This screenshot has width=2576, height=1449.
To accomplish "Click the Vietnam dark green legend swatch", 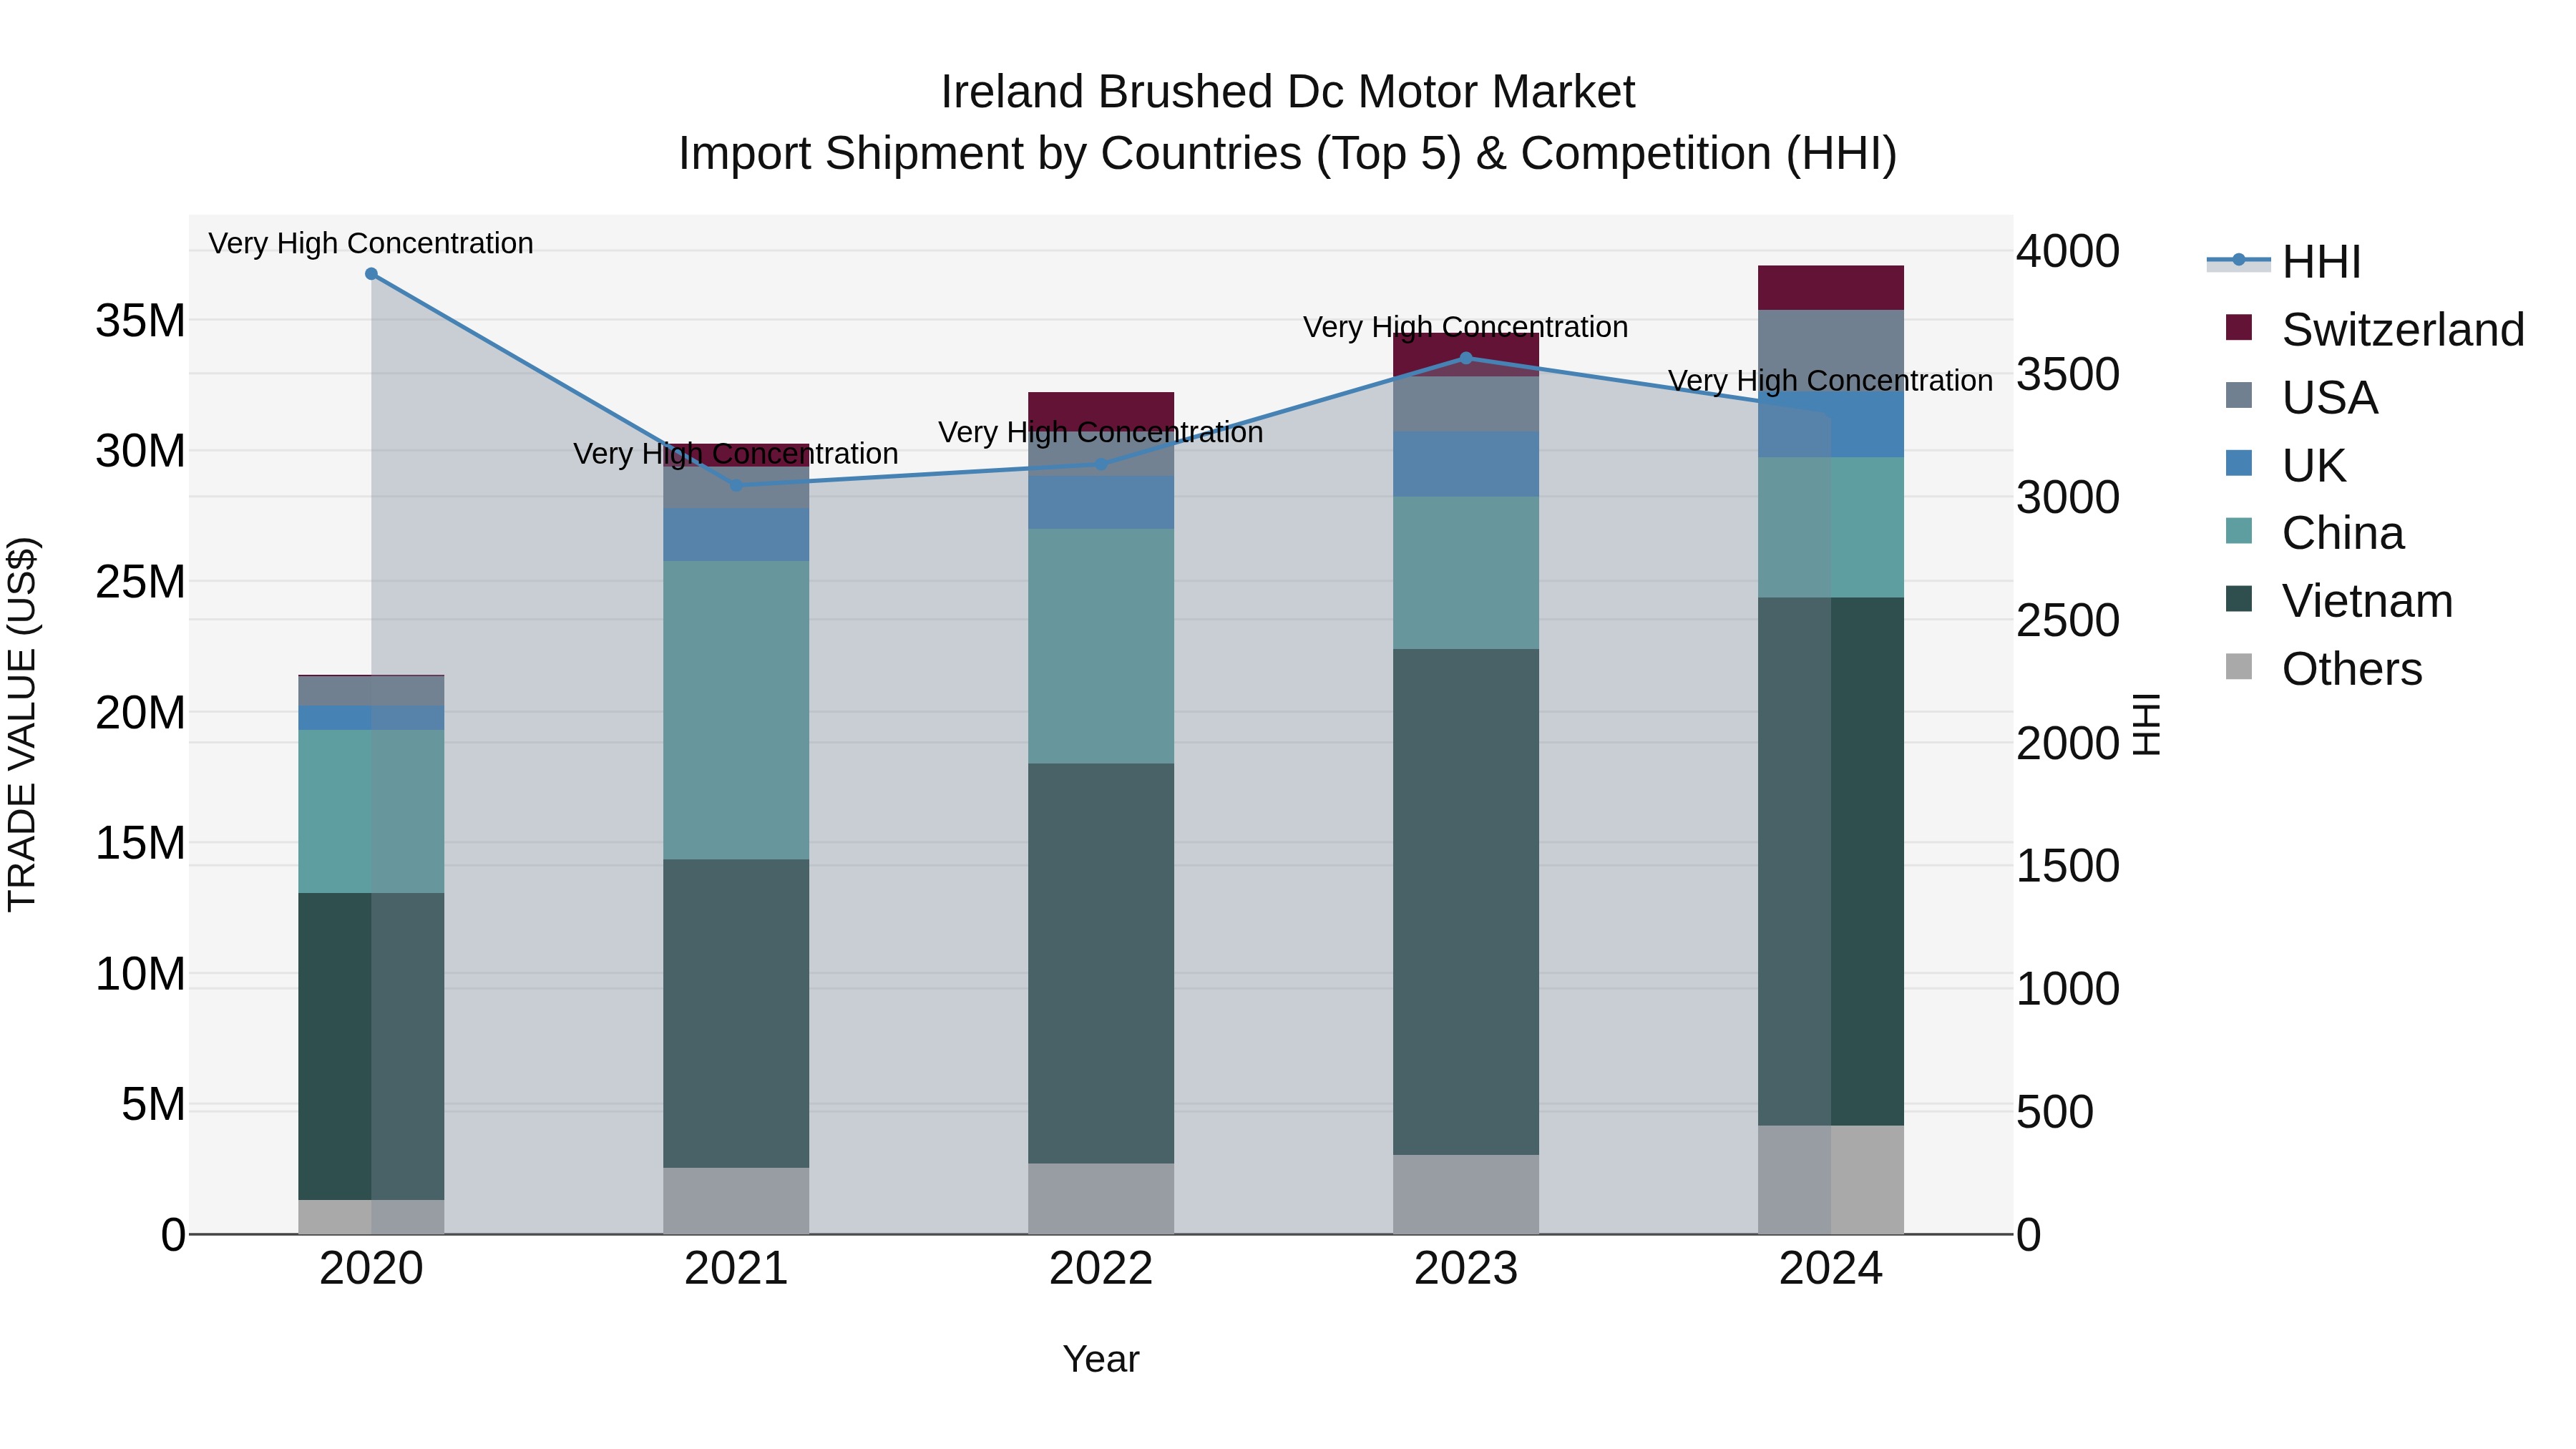I will 2239,599.
